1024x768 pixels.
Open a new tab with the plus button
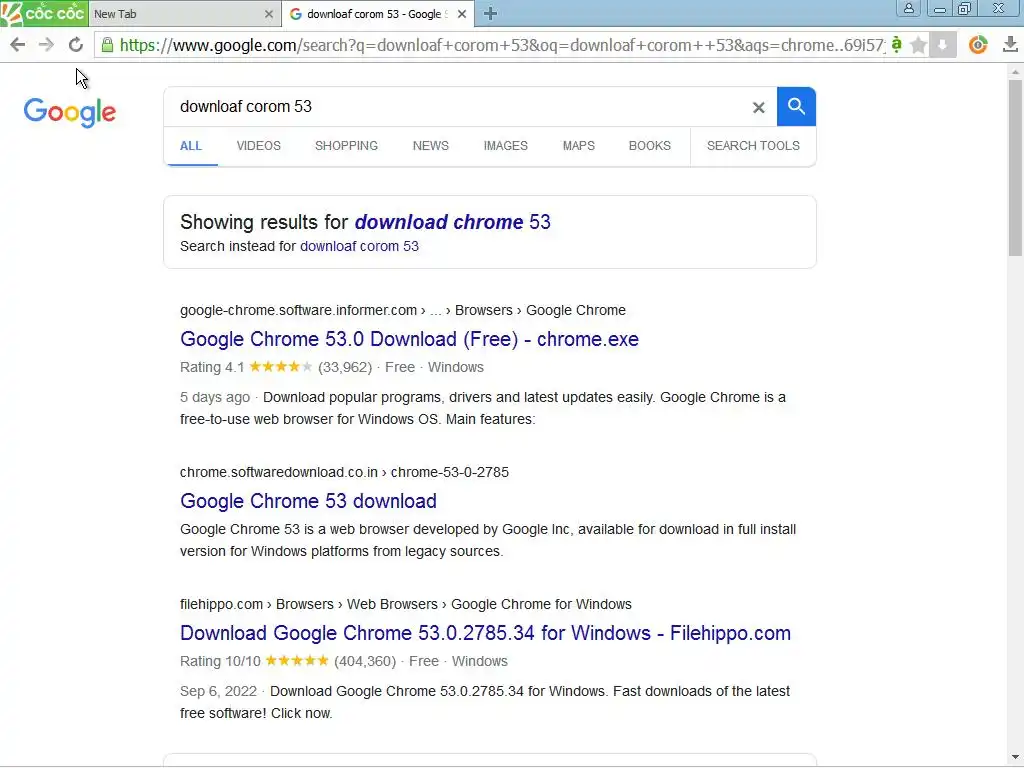pos(490,13)
